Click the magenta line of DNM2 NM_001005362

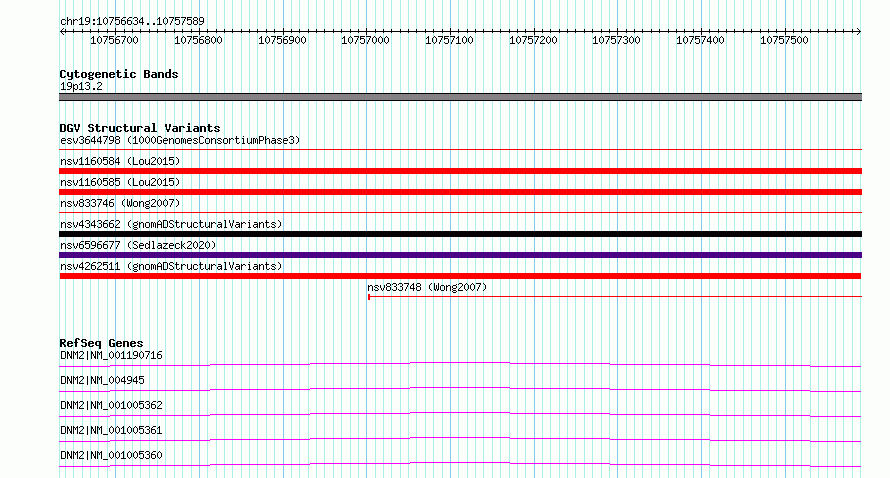tap(460, 414)
